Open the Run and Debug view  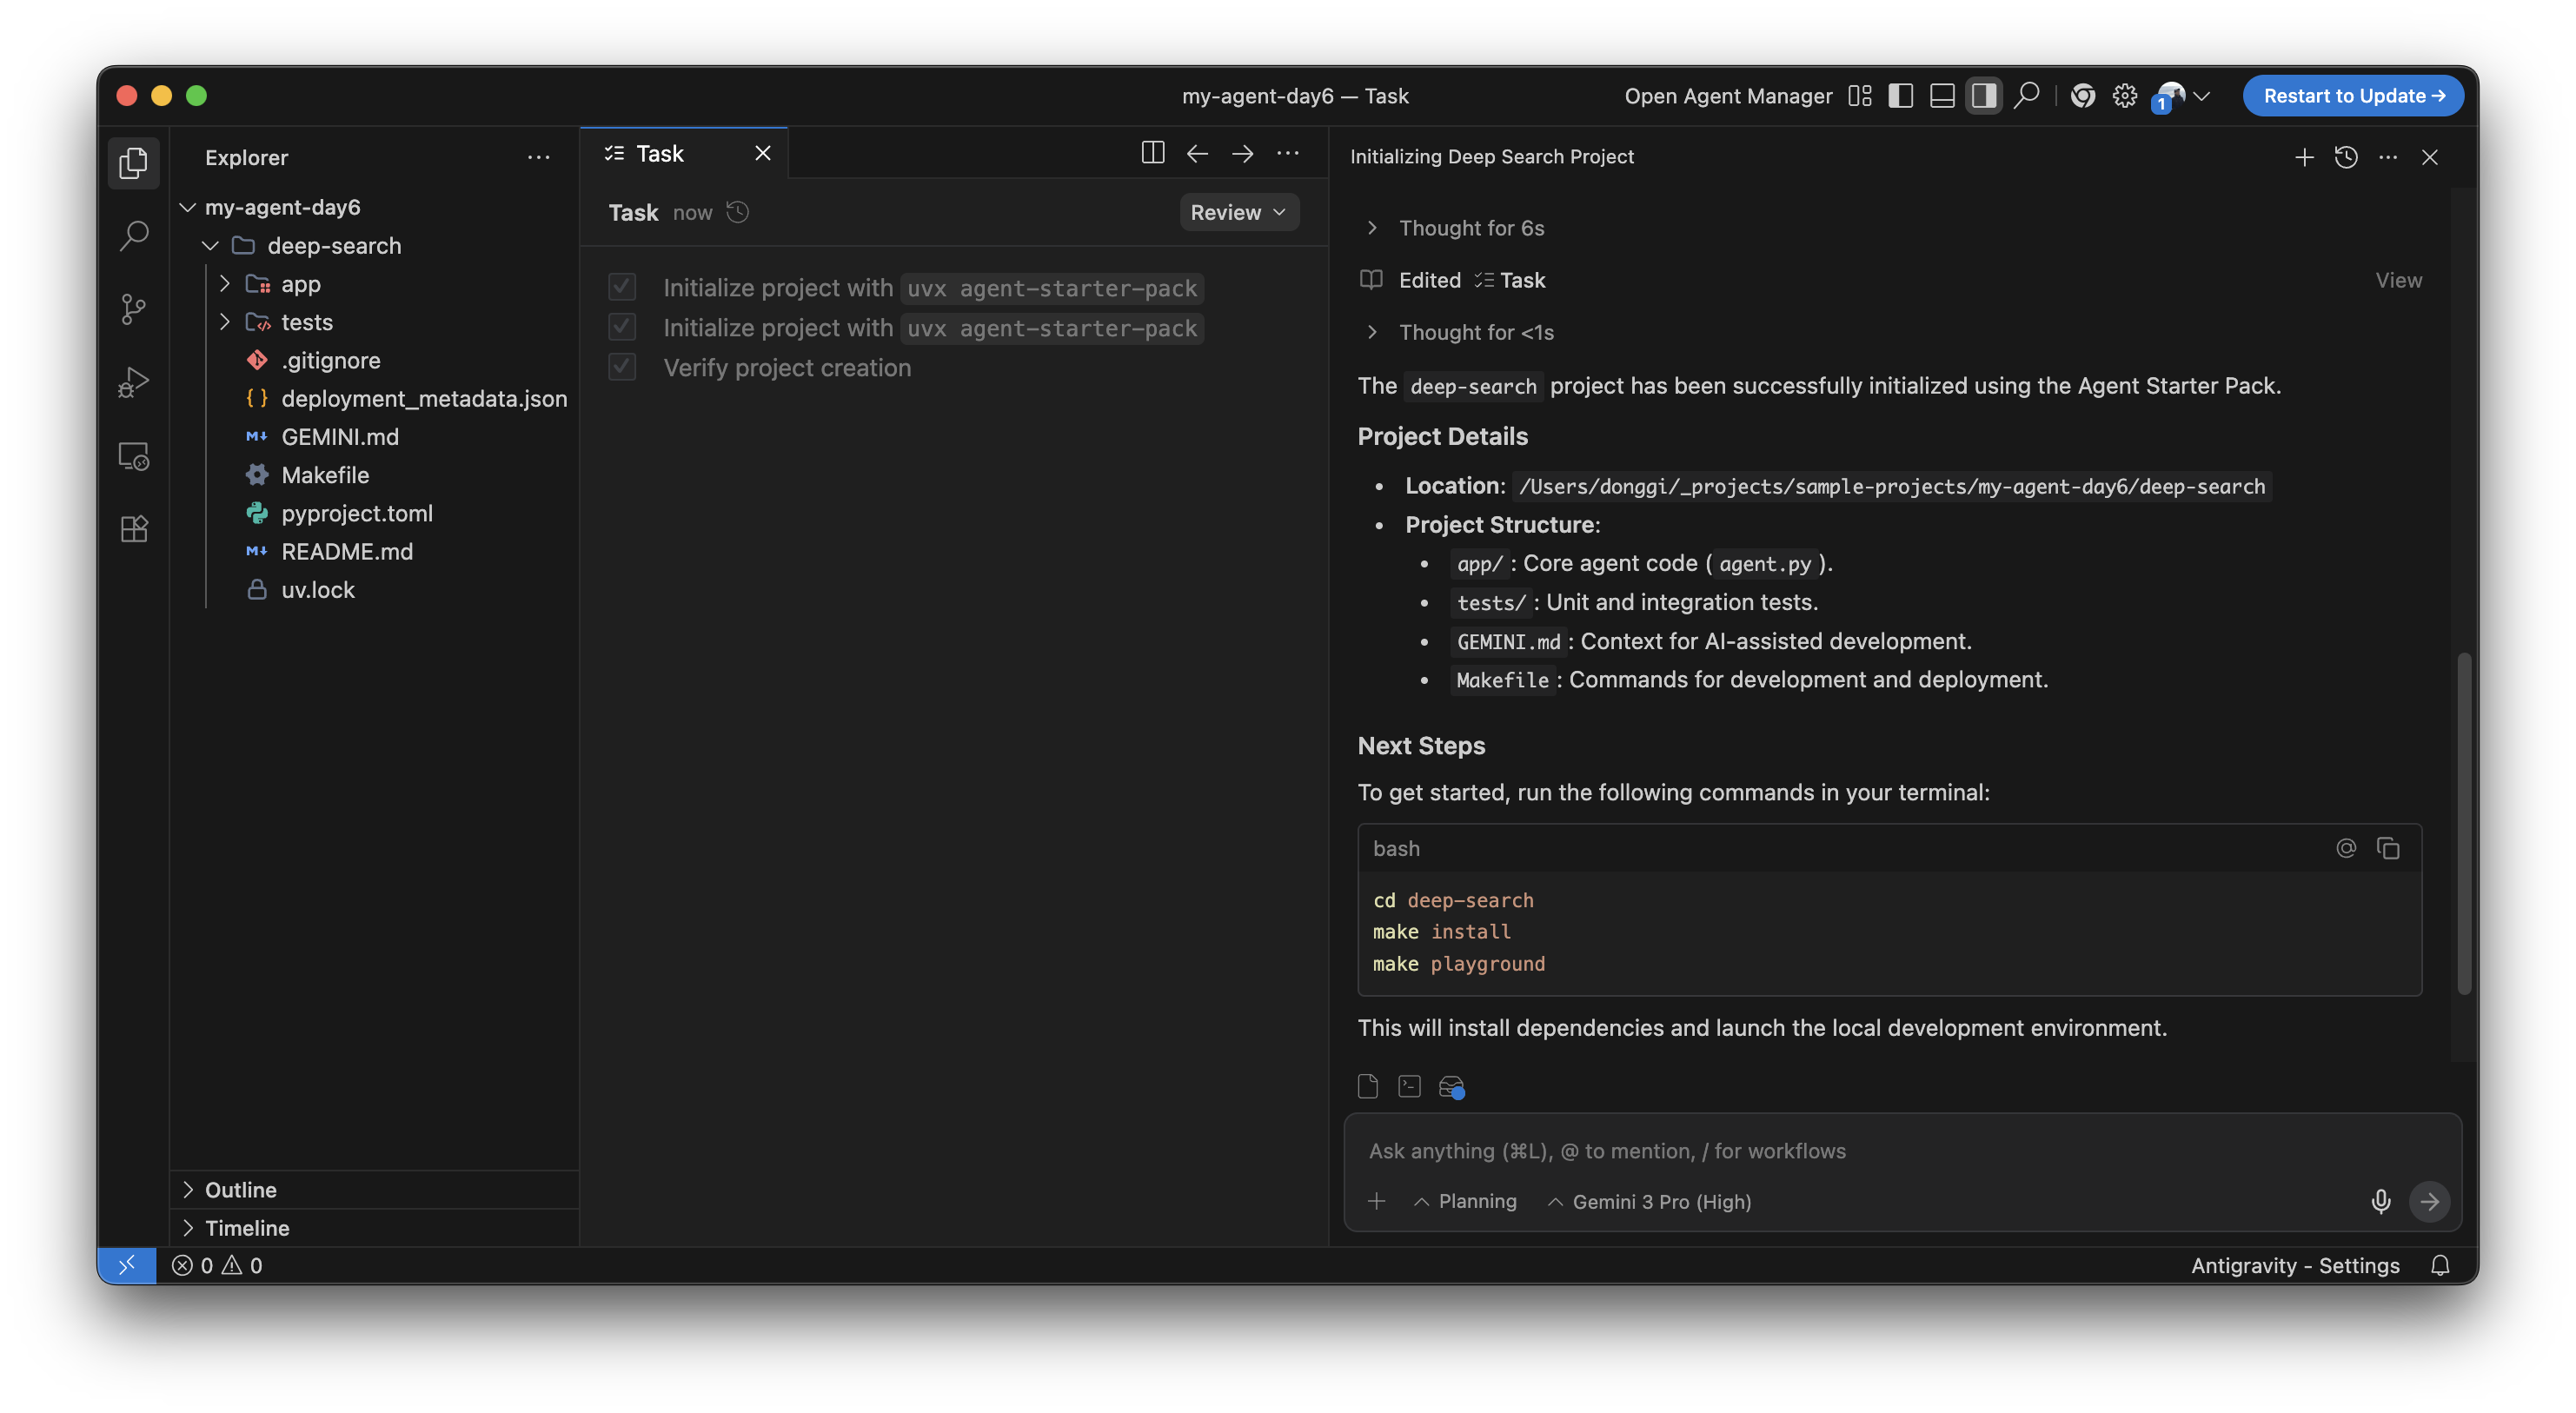pos(133,382)
